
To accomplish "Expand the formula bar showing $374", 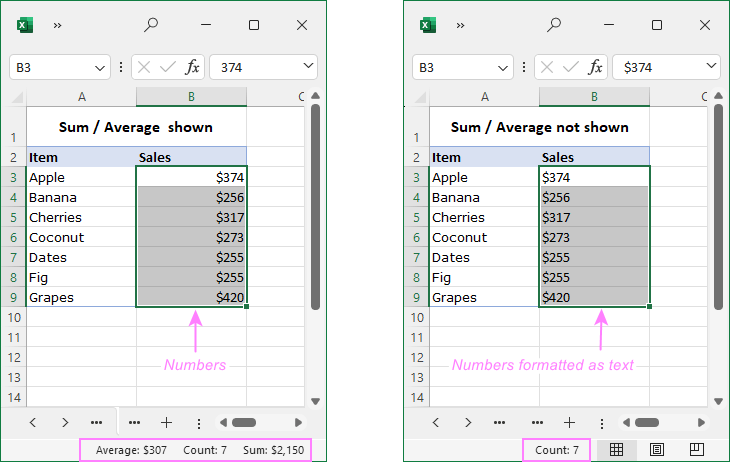I will 711,67.
